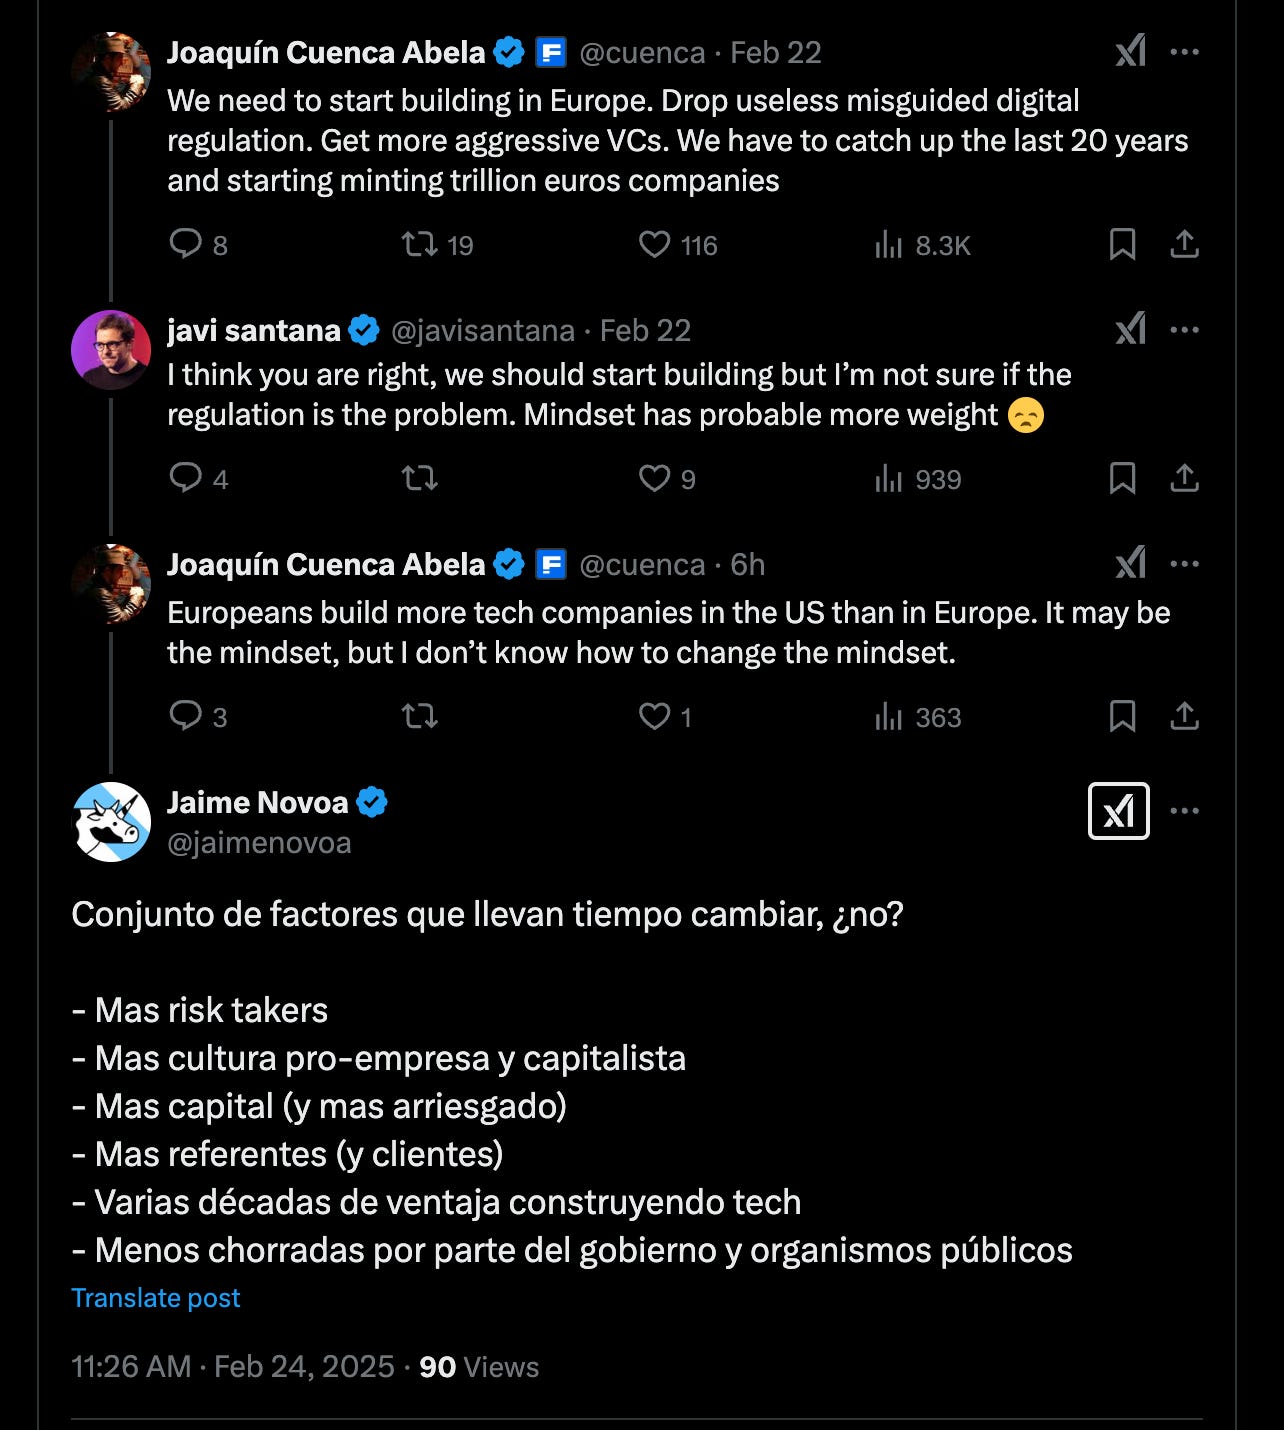Open more options on javi santana's tweet
The image size is (1284, 1430).
click(1184, 330)
